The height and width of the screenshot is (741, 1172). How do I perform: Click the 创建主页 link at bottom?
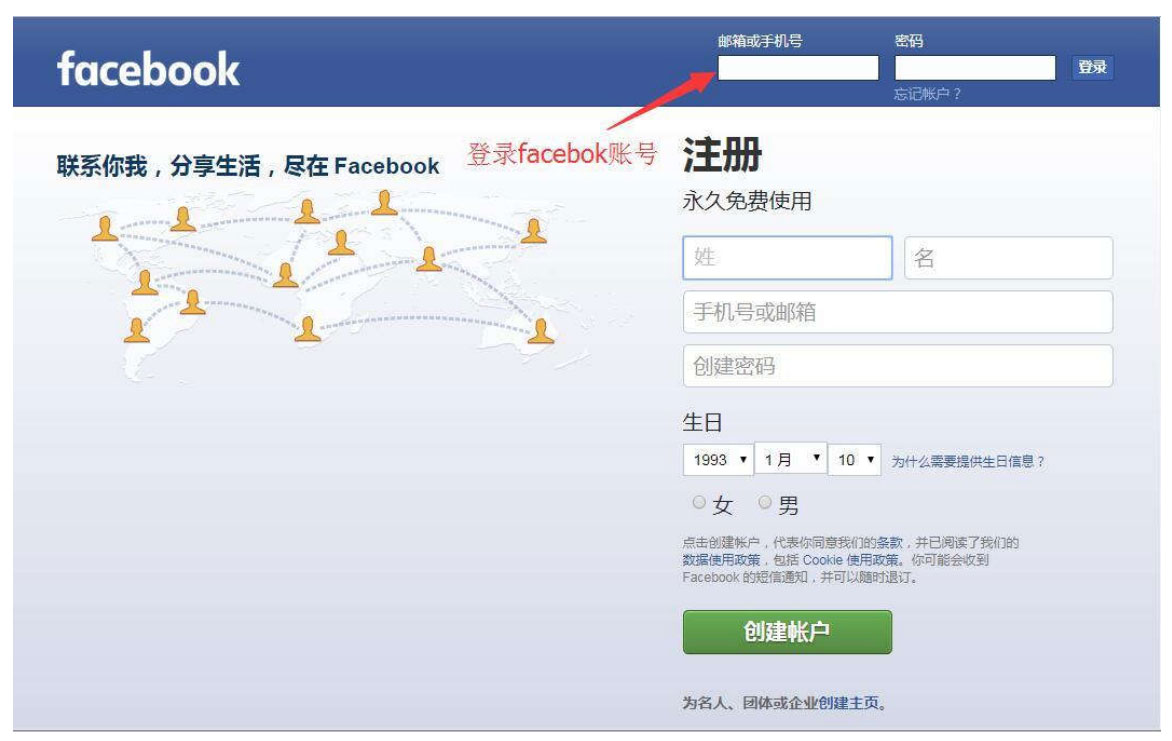click(848, 703)
